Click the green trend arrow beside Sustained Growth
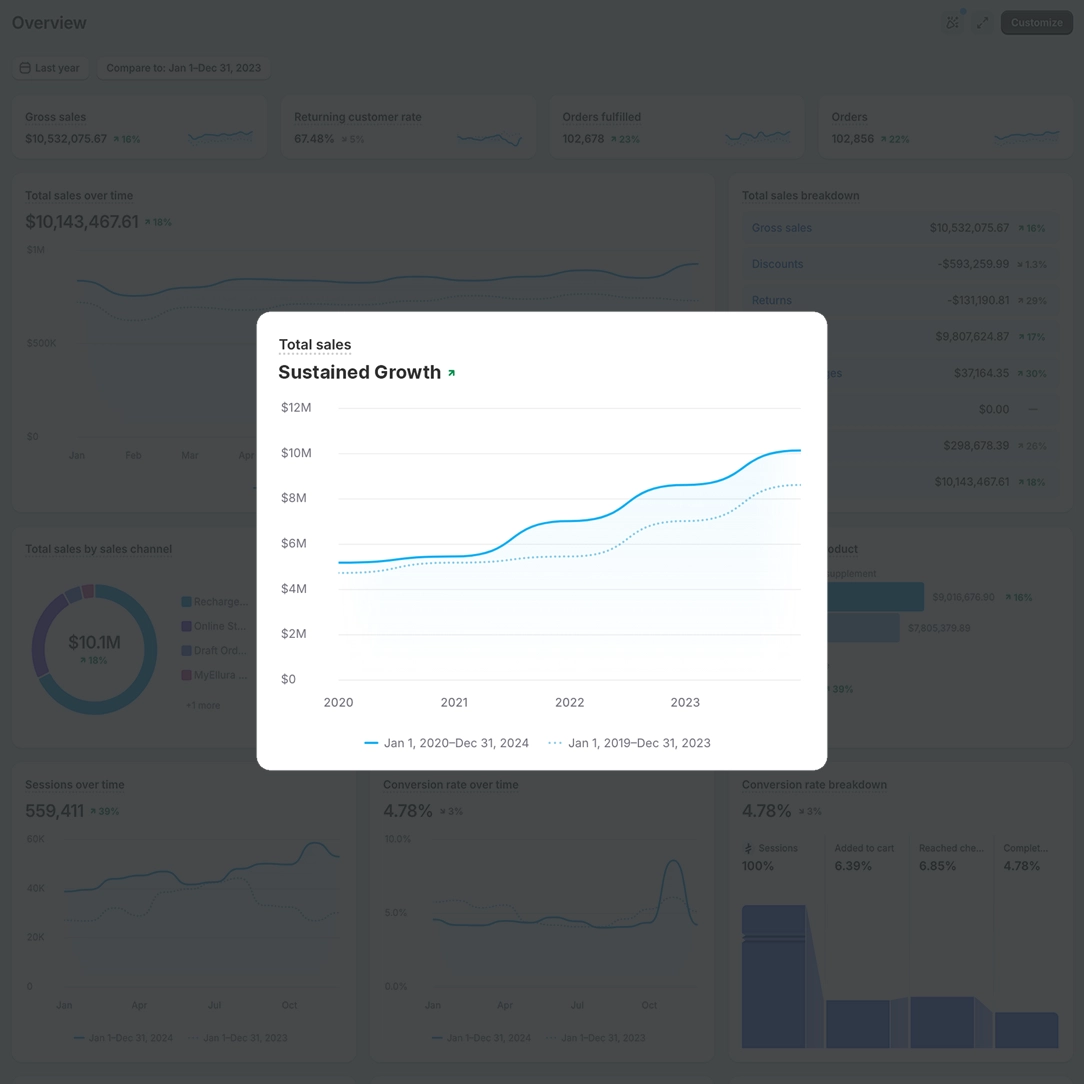This screenshot has width=1084, height=1084. pyautogui.click(x=452, y=373)
